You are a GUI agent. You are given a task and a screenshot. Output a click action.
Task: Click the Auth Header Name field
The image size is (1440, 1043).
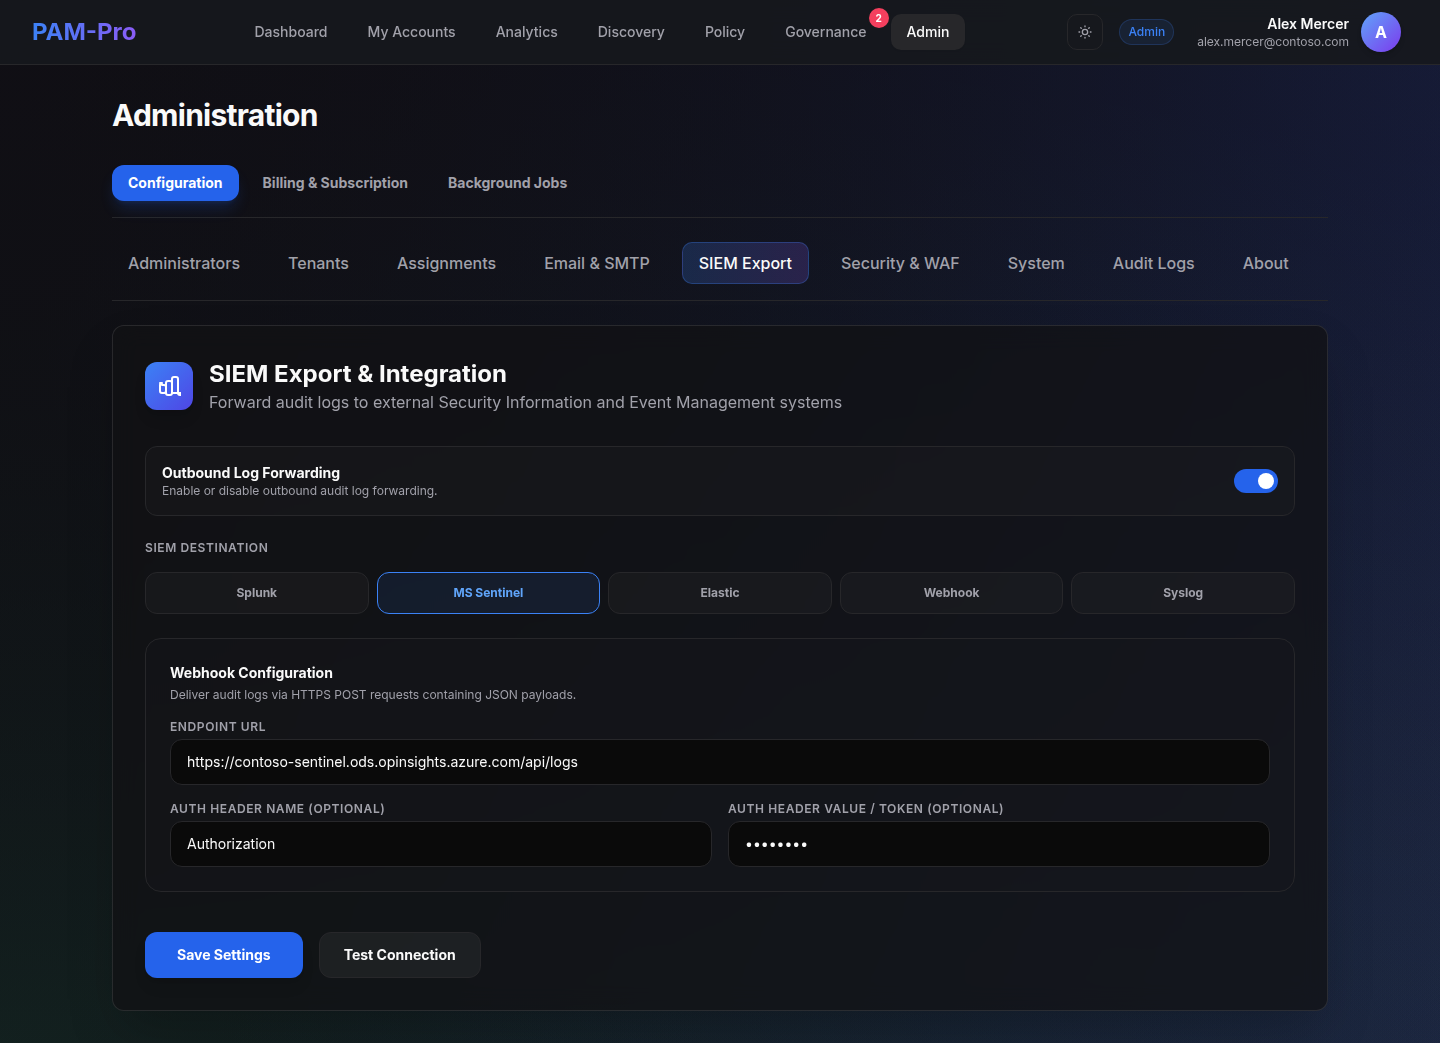[441, 844]
